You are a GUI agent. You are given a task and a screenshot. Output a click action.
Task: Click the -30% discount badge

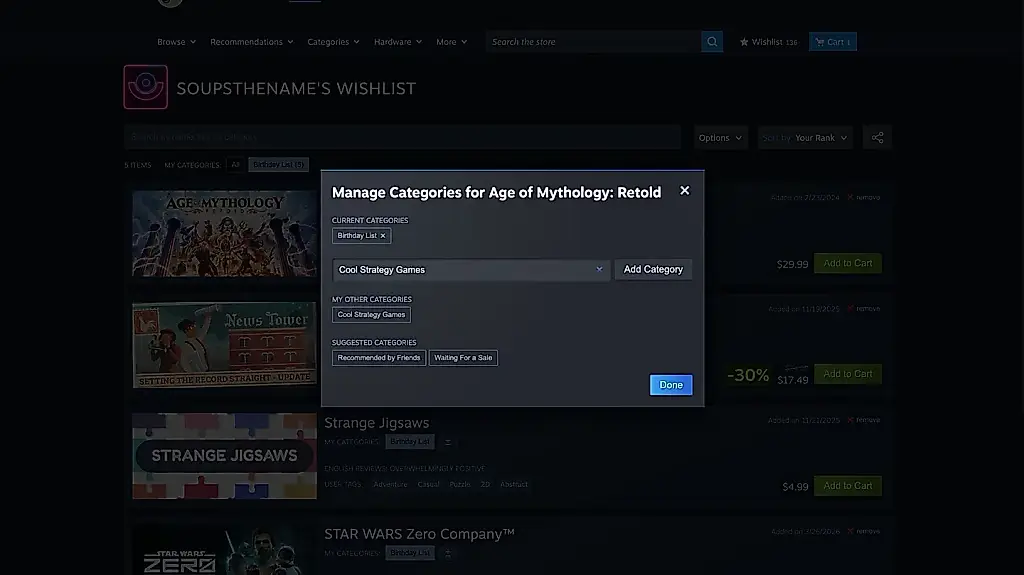click(748, 375)
